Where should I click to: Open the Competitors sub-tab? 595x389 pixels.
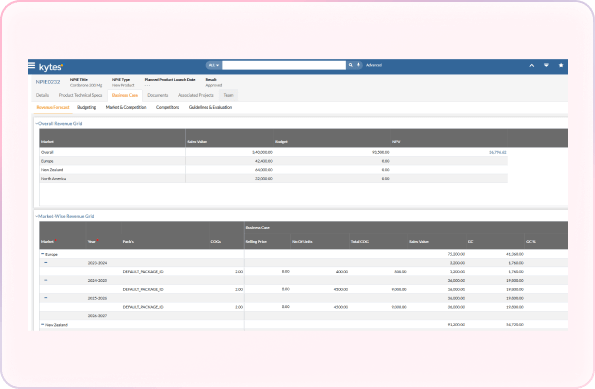[x=167, y=107]
